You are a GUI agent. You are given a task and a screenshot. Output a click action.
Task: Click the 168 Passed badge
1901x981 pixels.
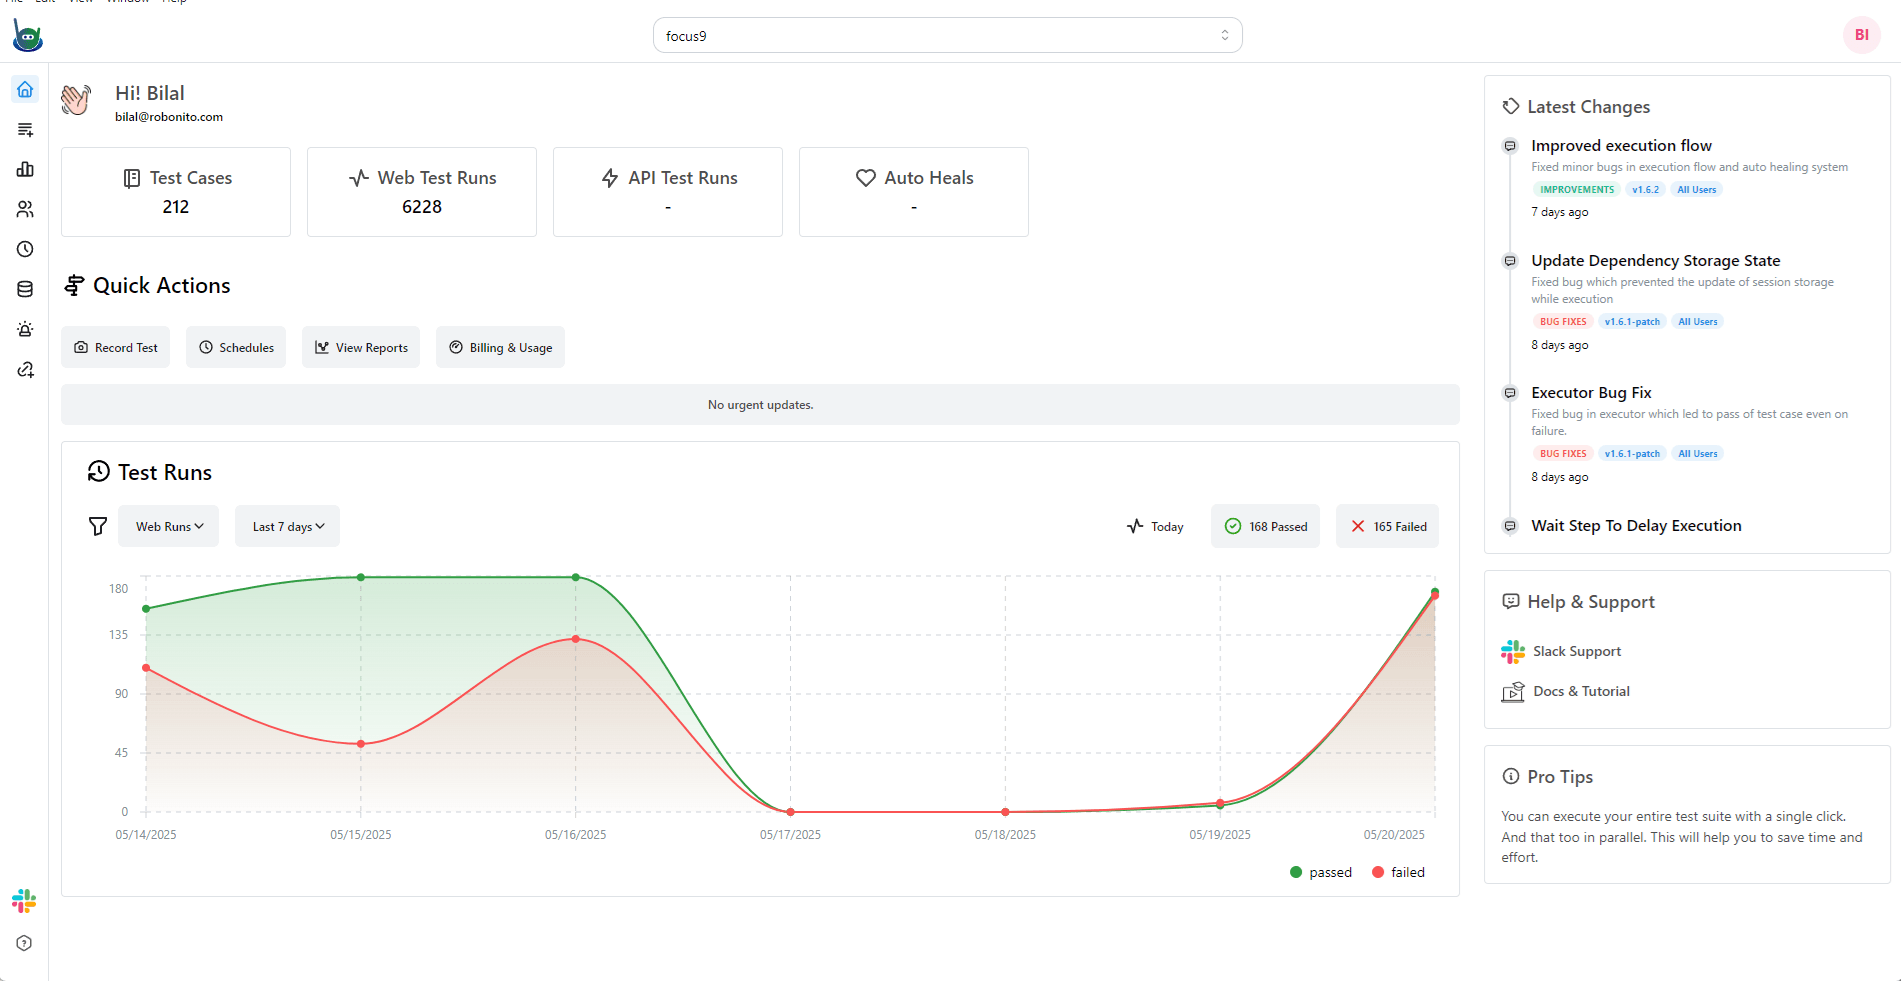coord(1266,526)
